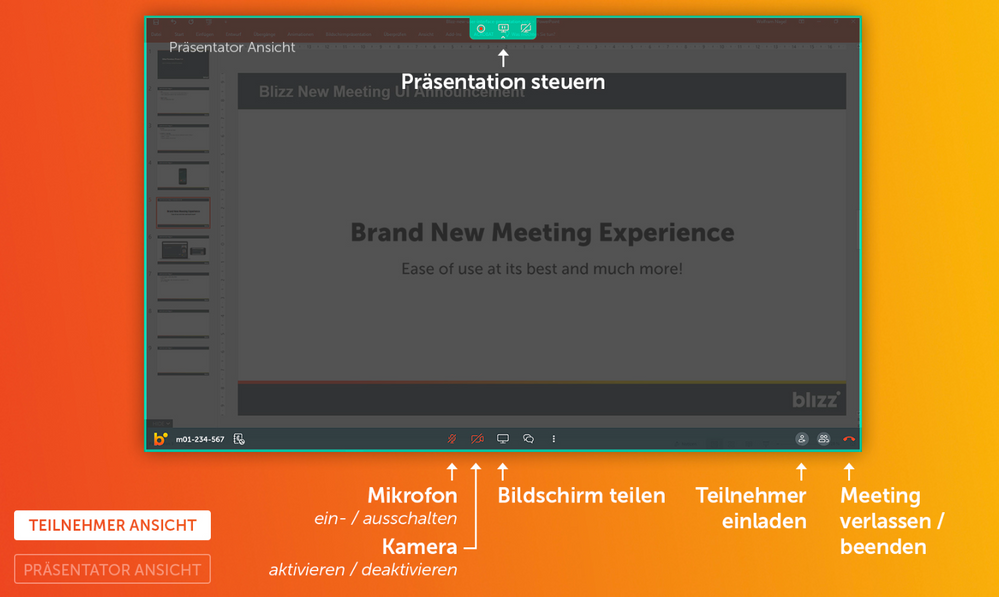The width and height of the screenshot is (999, 597).
Task: Open the Animationen ribbon tab
Action: point(300,34)
